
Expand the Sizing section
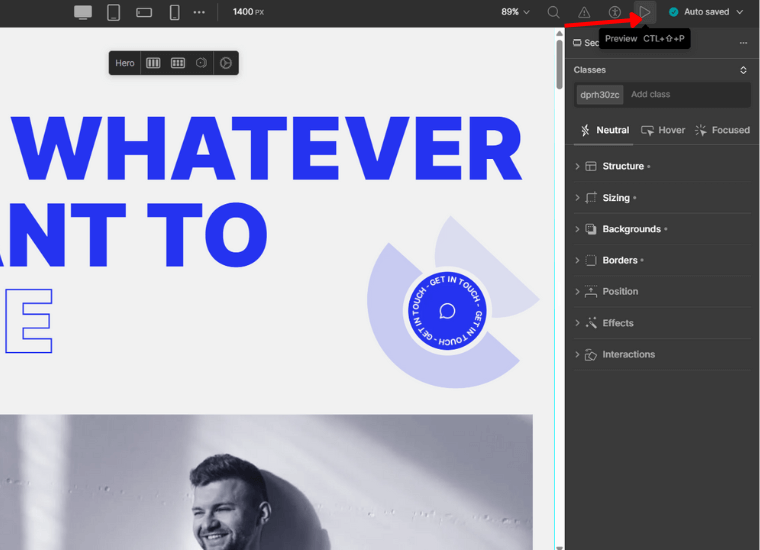(x=662, y=198)
